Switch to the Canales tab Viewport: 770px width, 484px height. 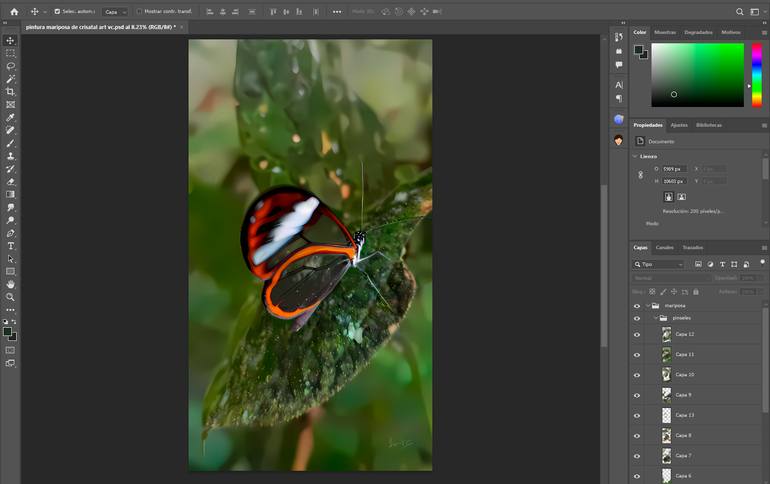665,247
